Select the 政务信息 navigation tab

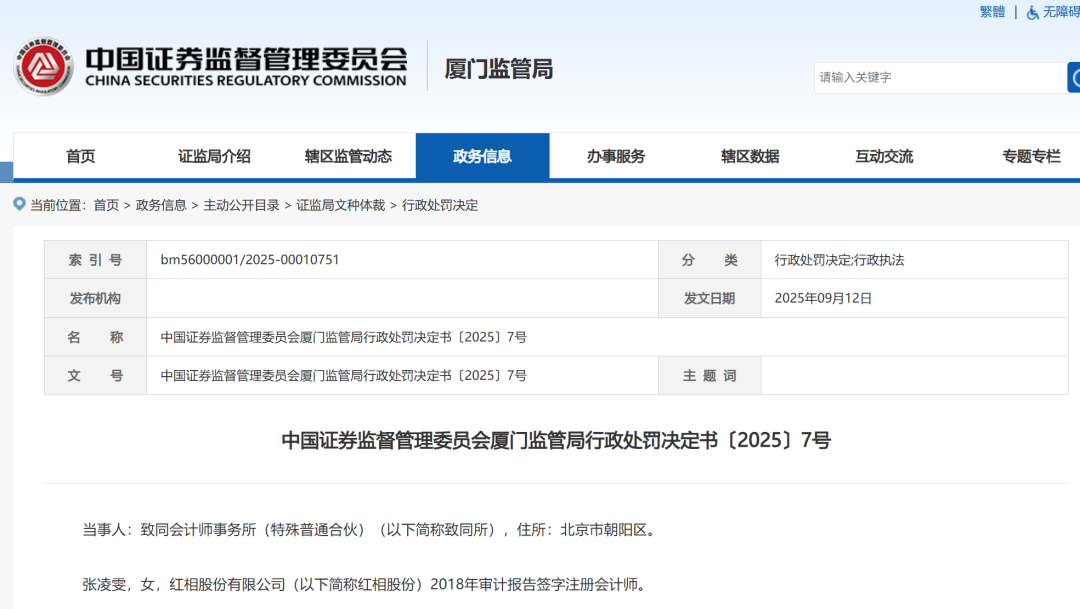[x=482, y=156]
